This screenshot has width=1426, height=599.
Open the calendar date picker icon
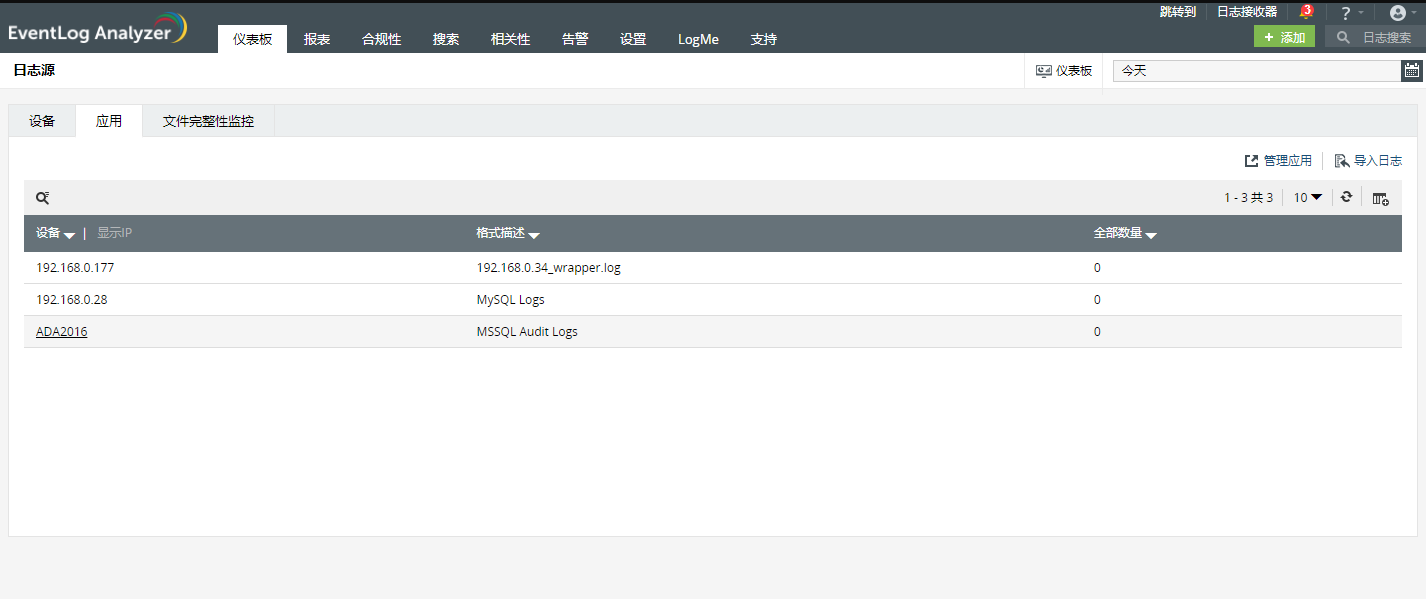[1411, 70]
